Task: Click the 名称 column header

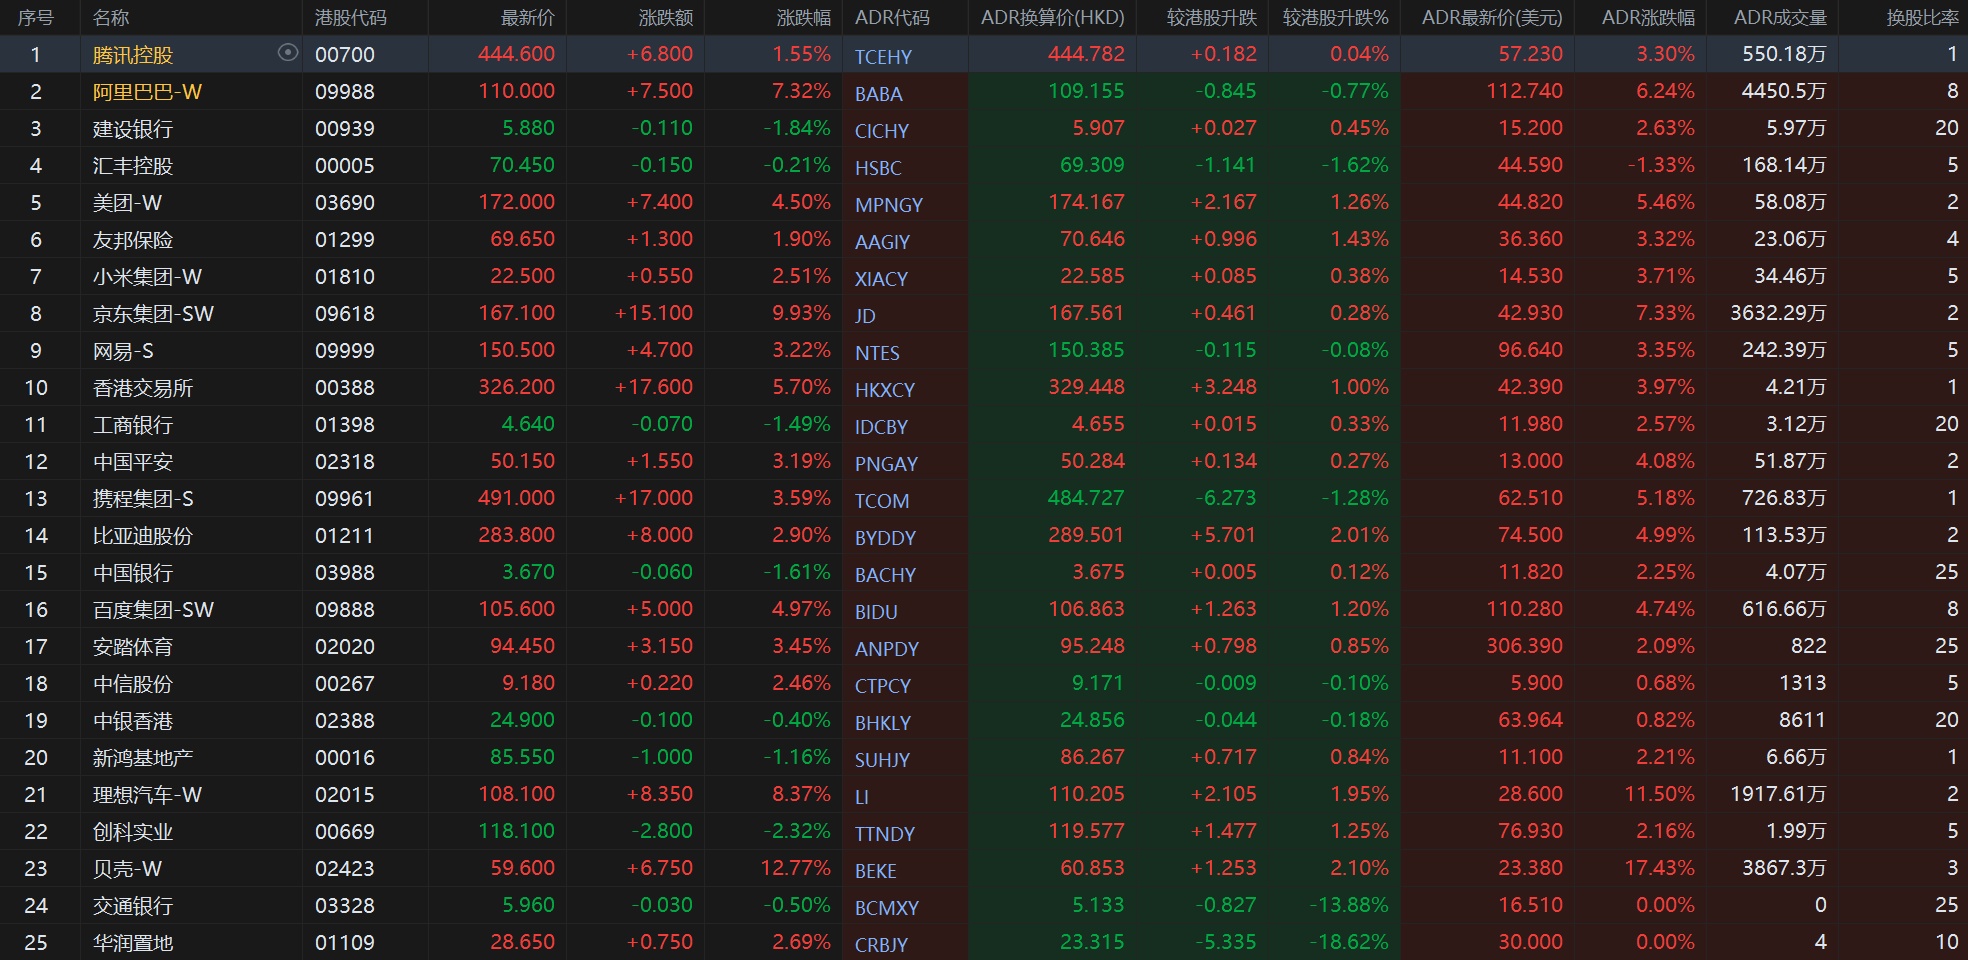Action: 111,18
